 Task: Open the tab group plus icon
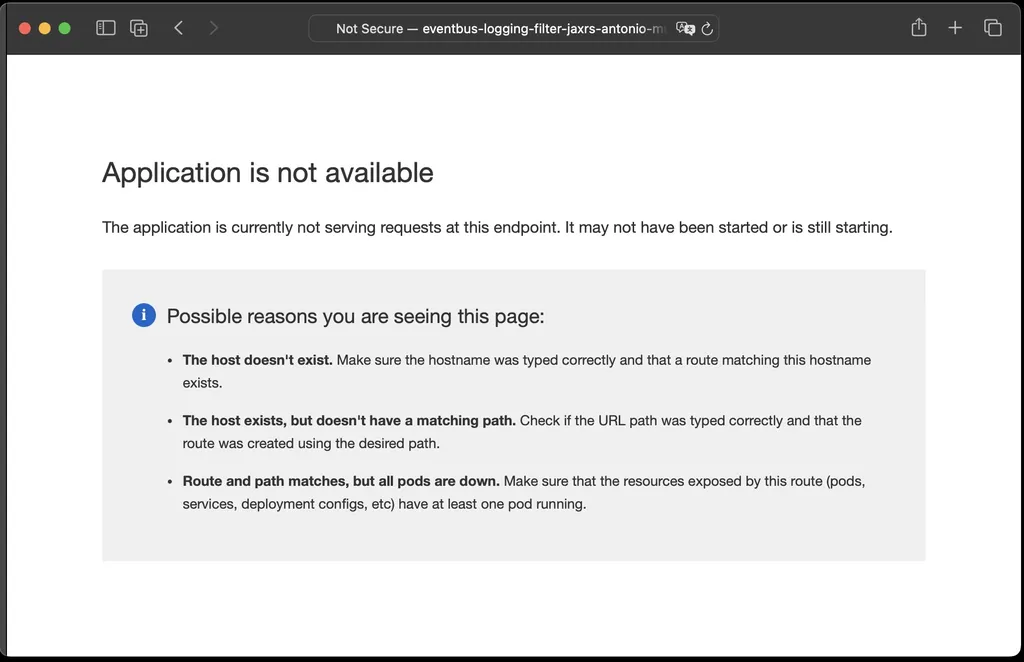pyautogui.click(x=139, y=28)
